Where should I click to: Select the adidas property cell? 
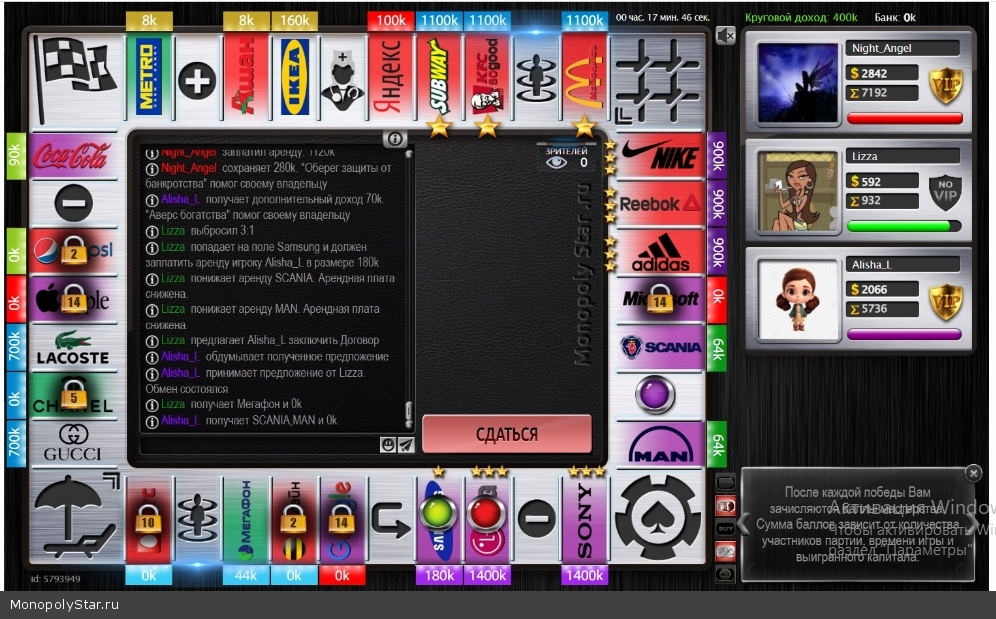661,252
